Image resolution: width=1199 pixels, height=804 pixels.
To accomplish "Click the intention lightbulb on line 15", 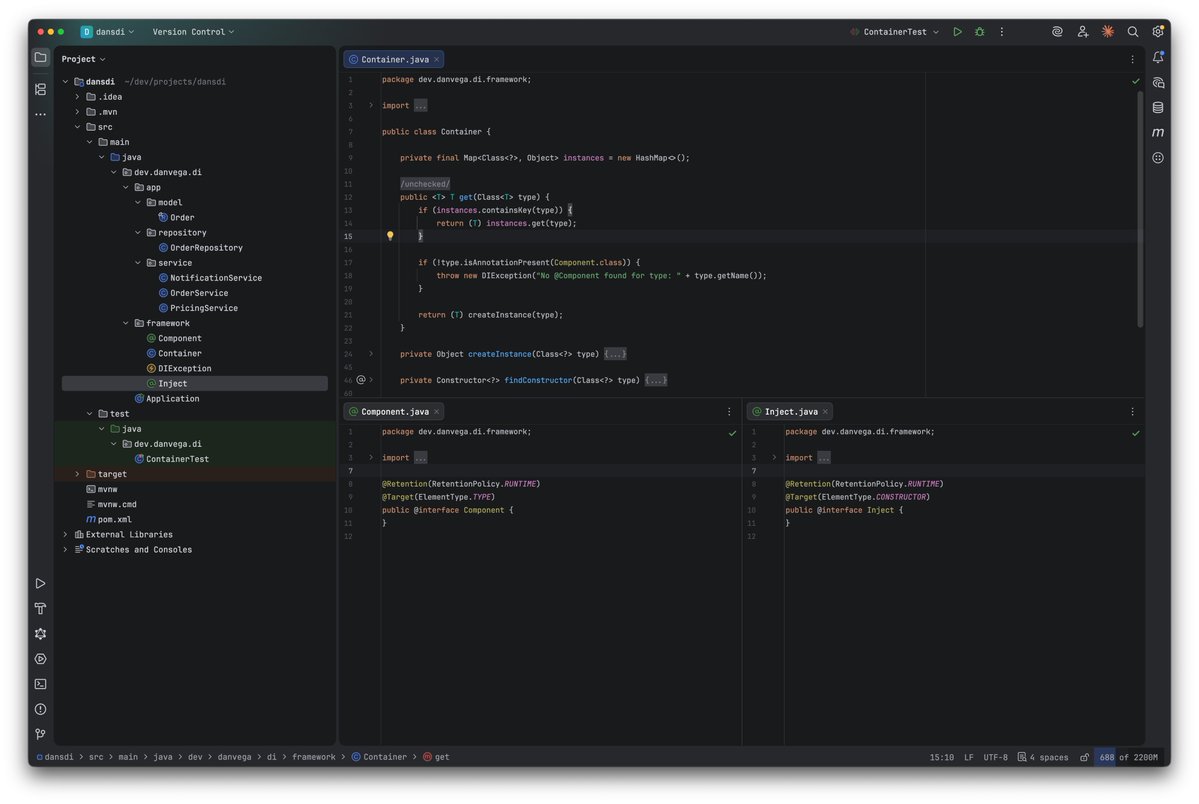I will (390, 236).
